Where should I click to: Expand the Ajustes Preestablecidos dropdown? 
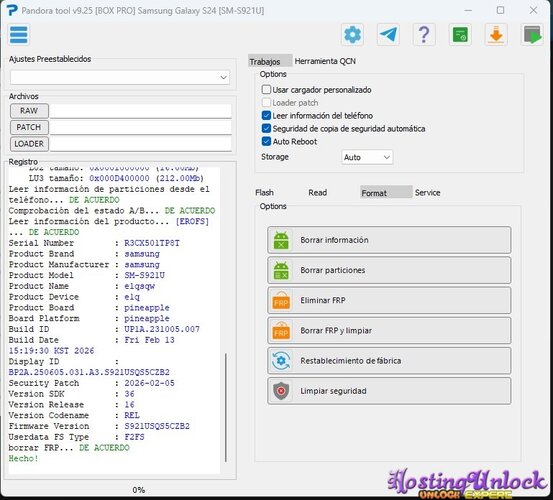pos(120,78)
